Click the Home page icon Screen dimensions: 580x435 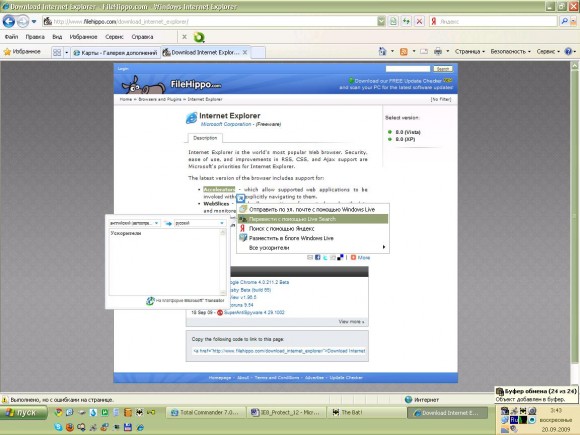pos(382,51)
